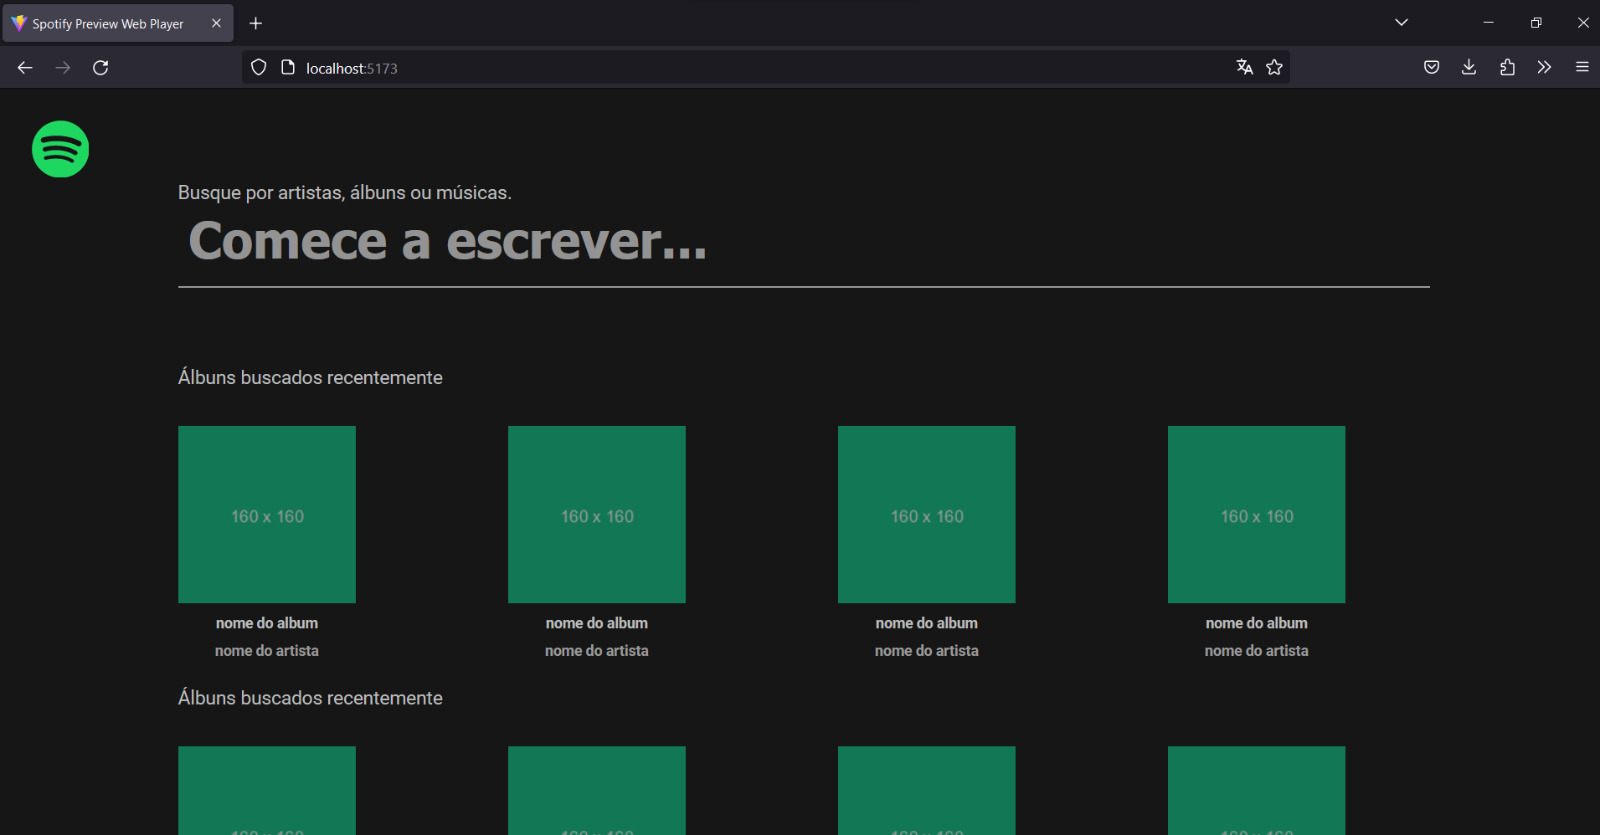Click 'nome do artista' under fourth top-row cover
The image size is (1600, 835).
pos(1257,650)
